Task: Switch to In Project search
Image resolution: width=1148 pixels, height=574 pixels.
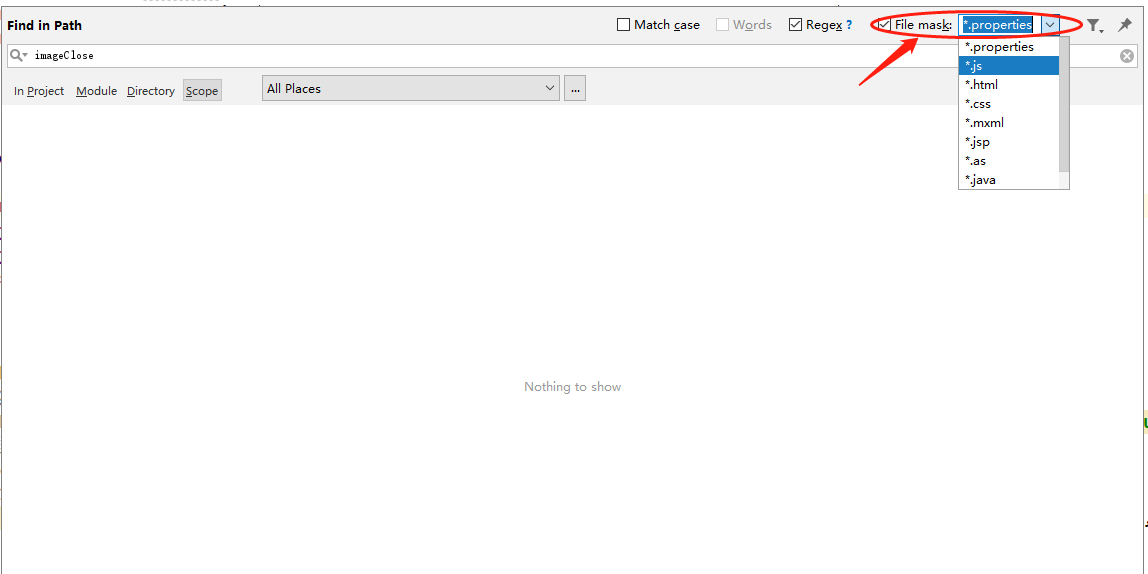Action: tap(39, 92)
